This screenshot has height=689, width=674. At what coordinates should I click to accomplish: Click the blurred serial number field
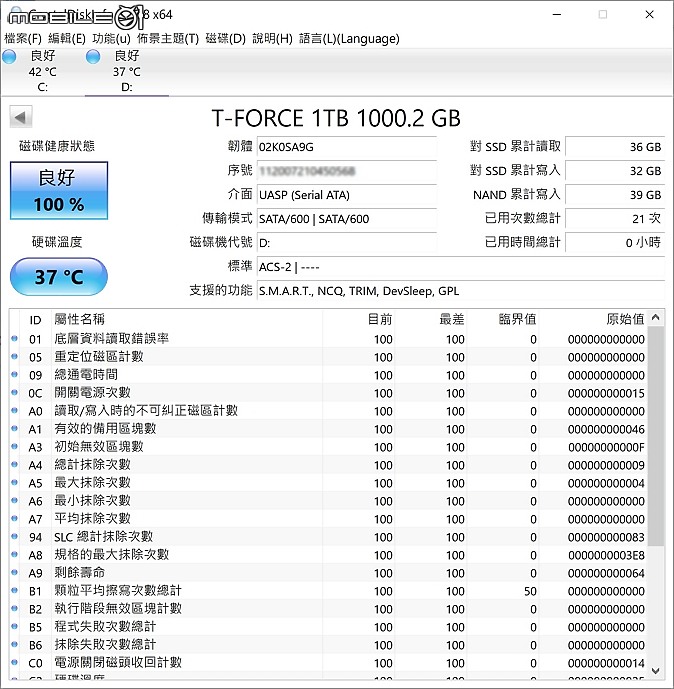pyautogui.click(x=347, y=171)
